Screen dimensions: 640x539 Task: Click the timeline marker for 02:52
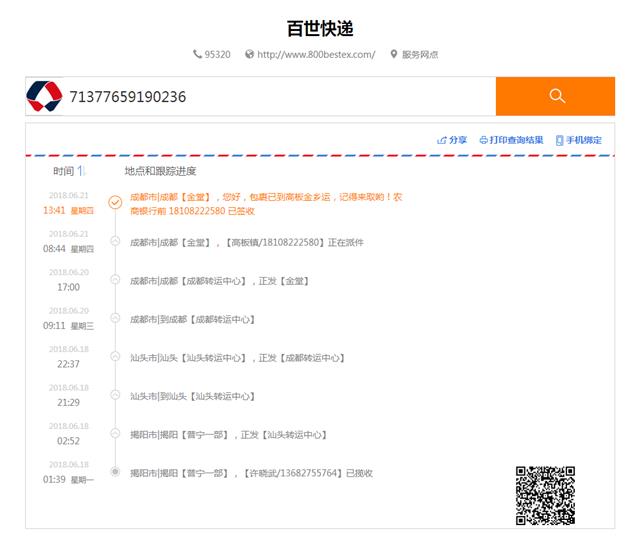click(x=116, y=433)
